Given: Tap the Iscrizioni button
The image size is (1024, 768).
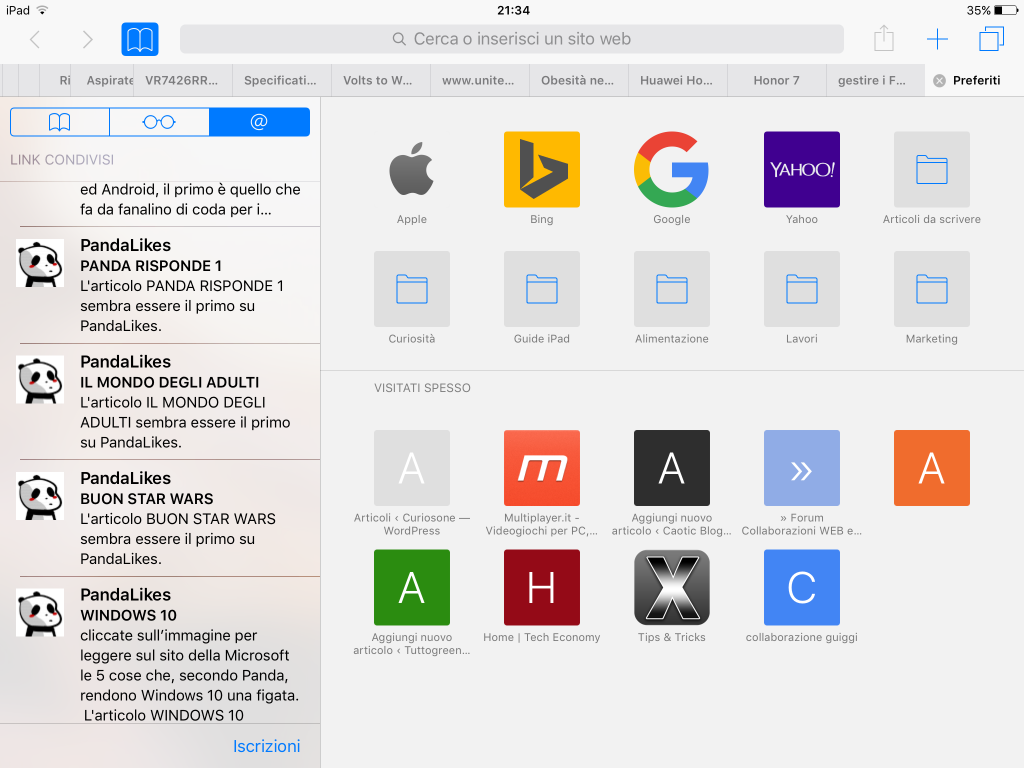Looking at the screenshot, I should click(266, 746).
